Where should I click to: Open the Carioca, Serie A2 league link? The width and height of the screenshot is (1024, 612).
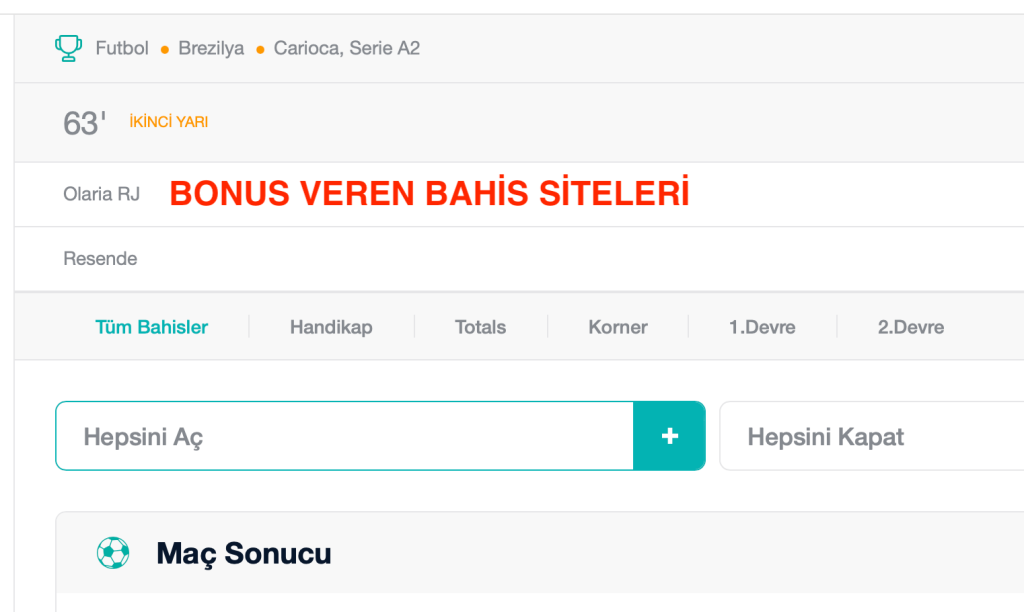point(347,48)
